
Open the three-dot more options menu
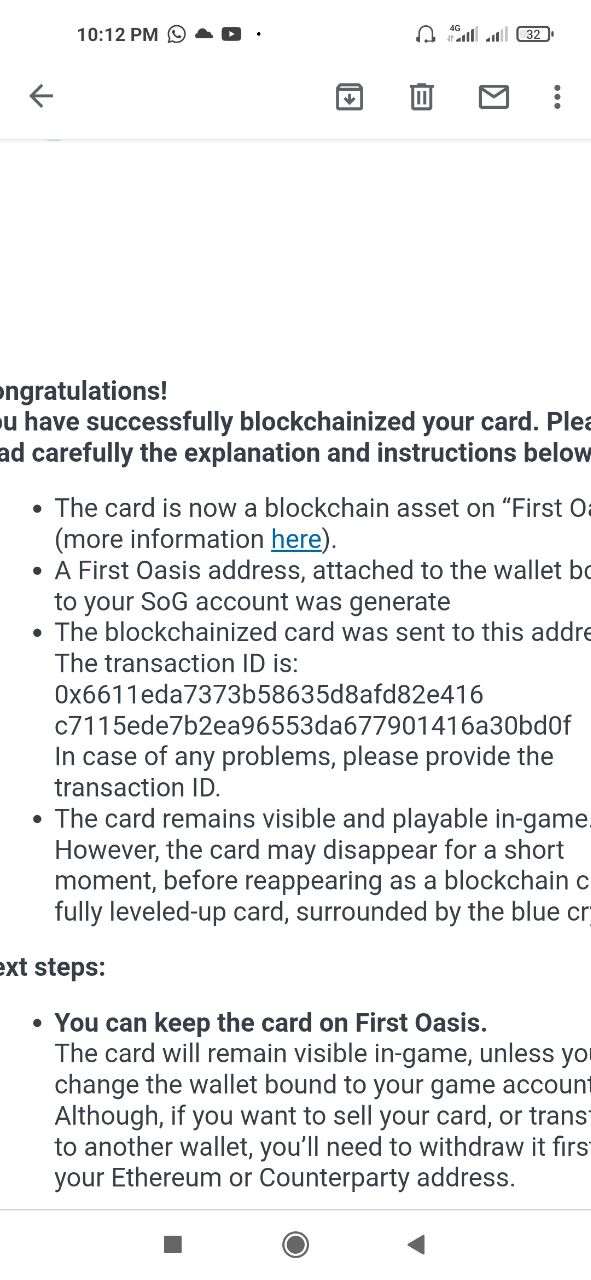[557, 97]
